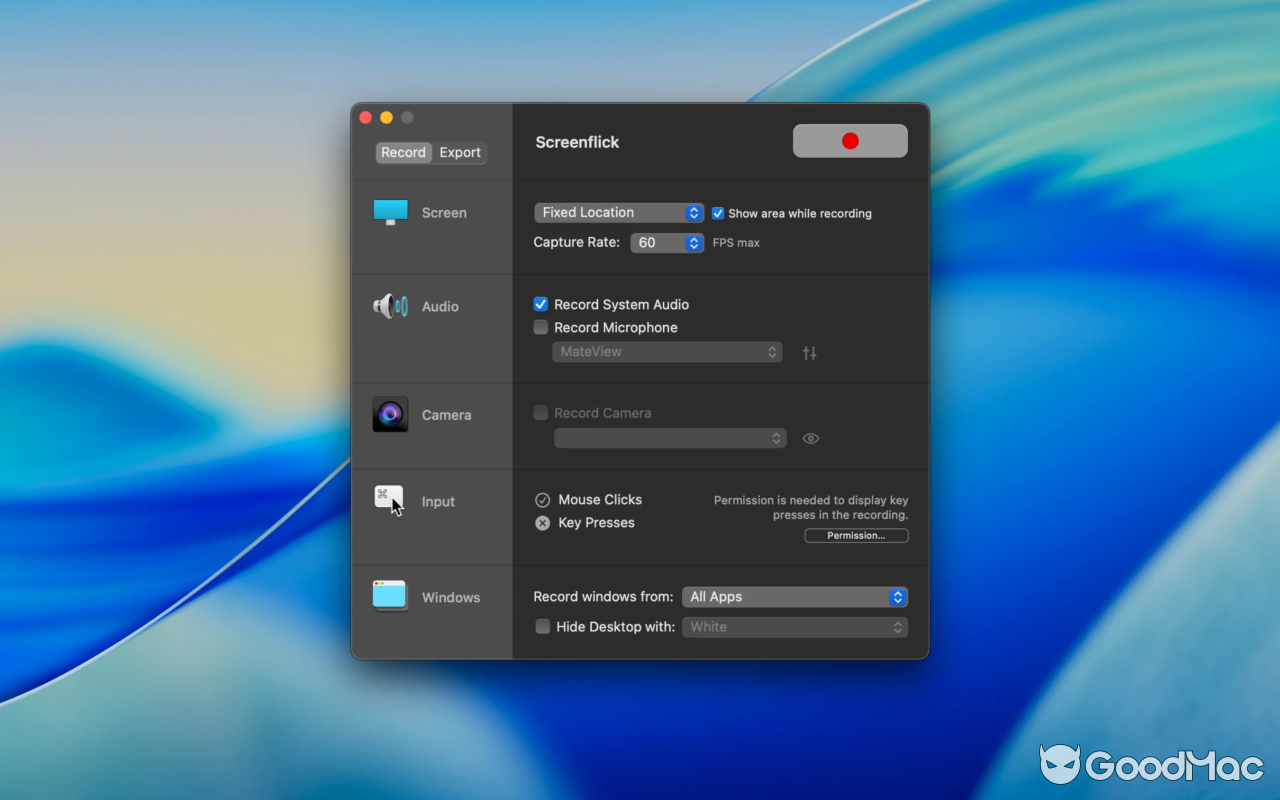Enable the Key Presses option

(x=543, y=523)
